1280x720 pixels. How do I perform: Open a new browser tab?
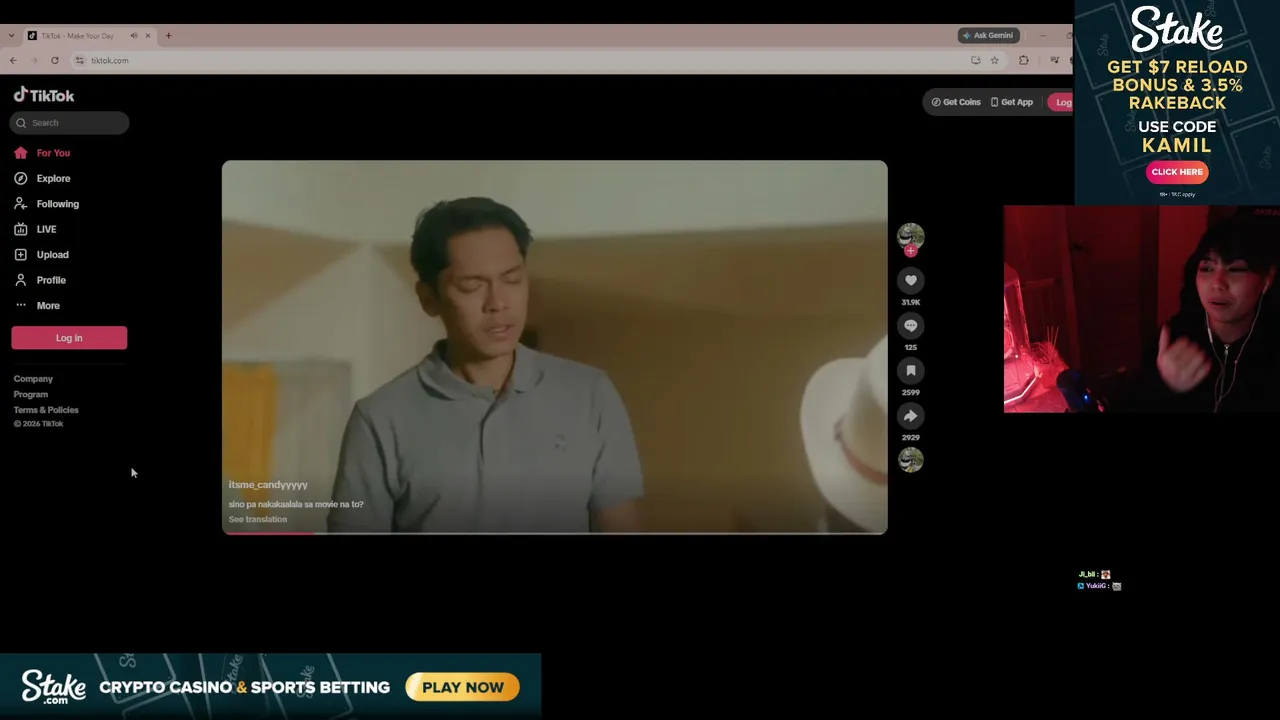tap(168, 36)
